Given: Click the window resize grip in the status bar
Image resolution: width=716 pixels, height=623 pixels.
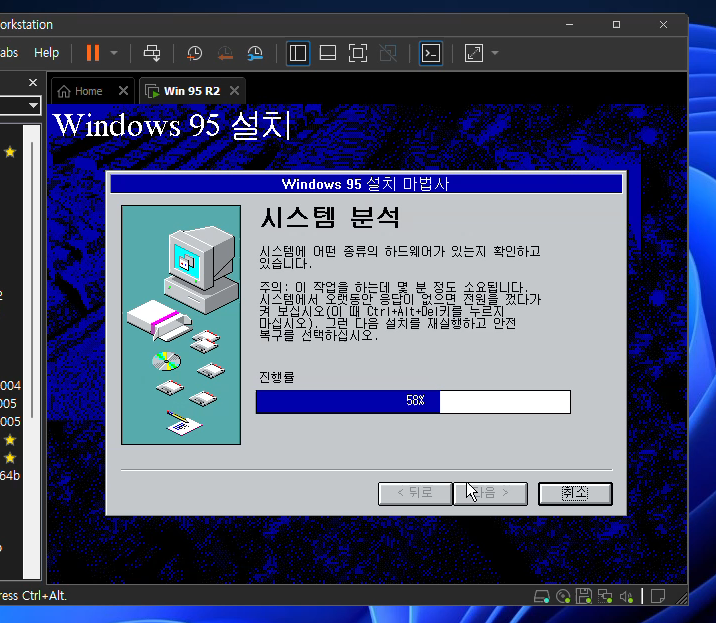Looking at the screenshot, I should pyautogui.click(x=682, y=598).
